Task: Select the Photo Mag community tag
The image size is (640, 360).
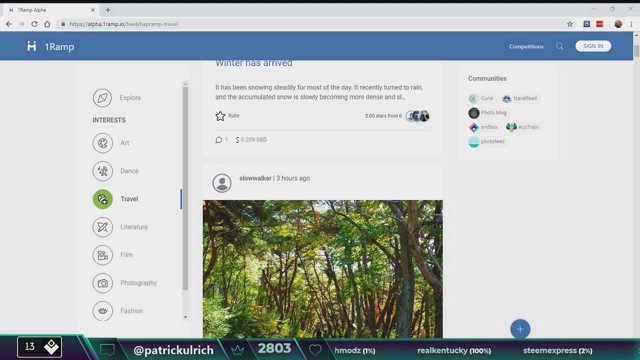Action: [488, 113]
